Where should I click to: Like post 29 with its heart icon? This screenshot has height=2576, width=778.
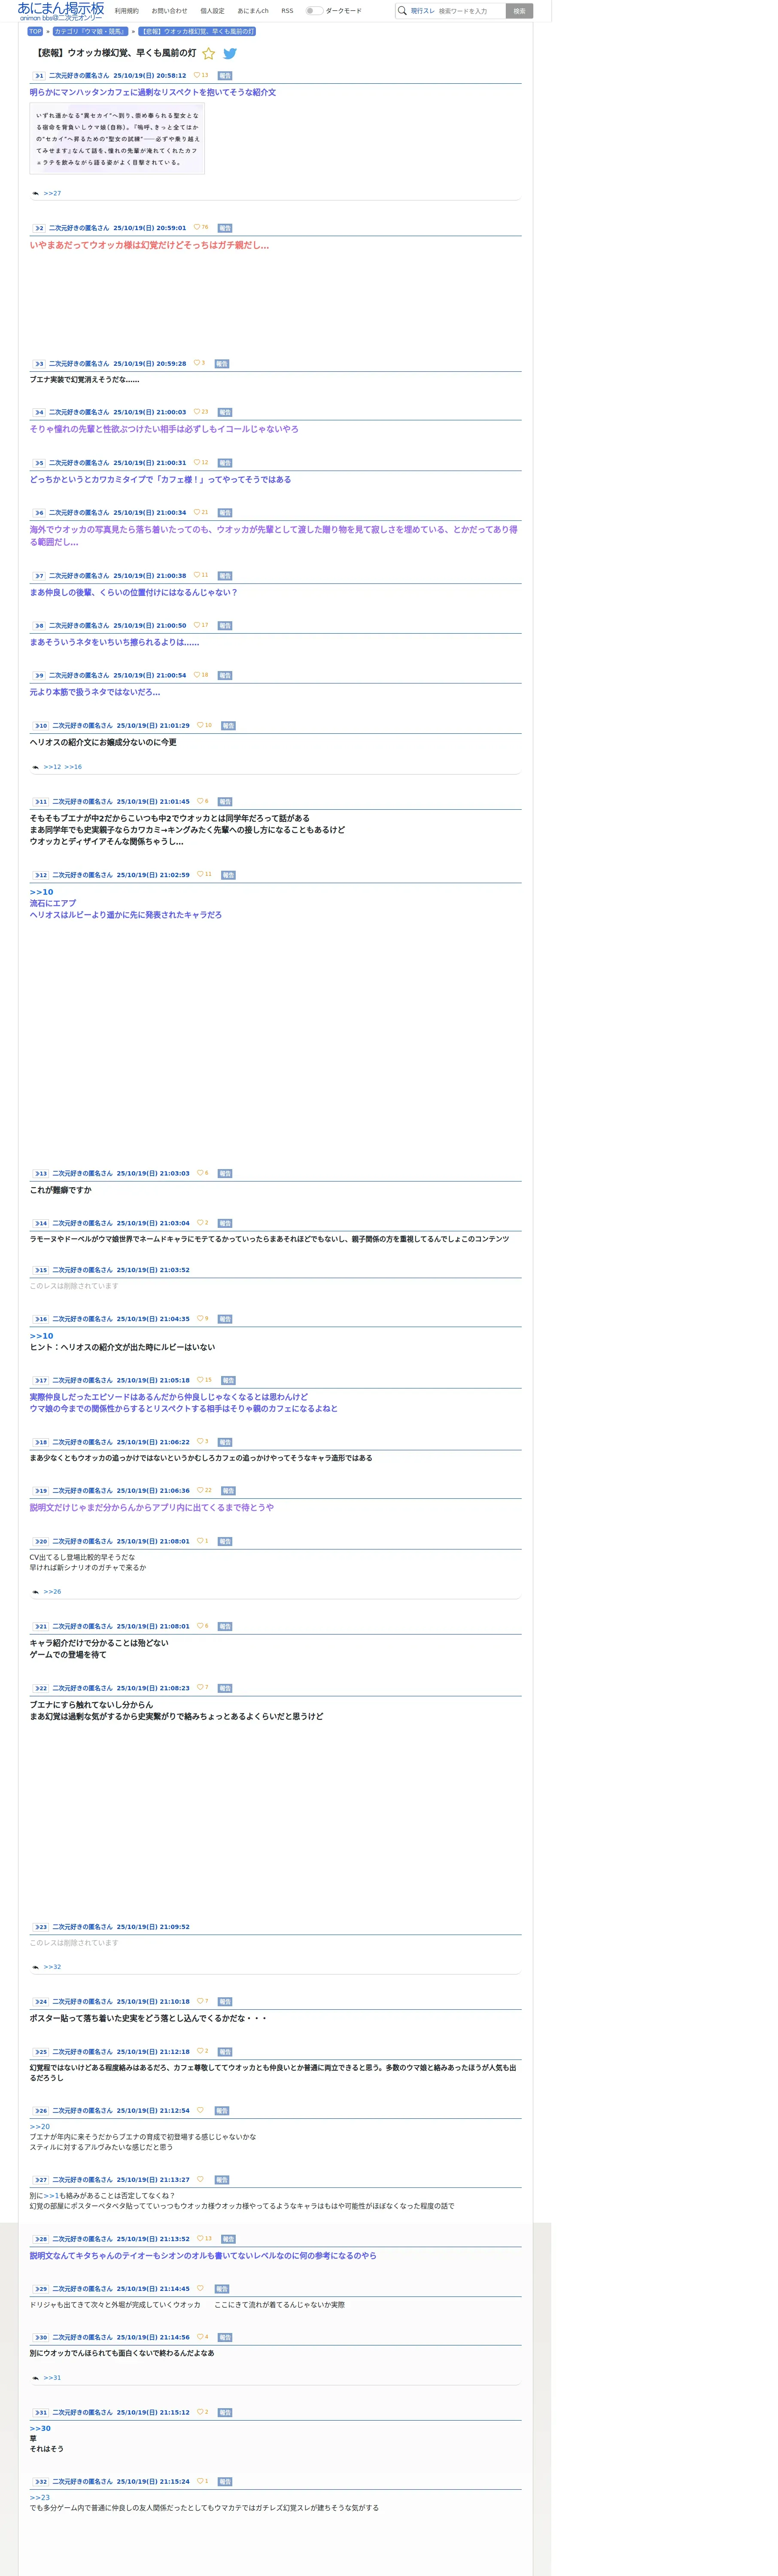point(200,2288)
